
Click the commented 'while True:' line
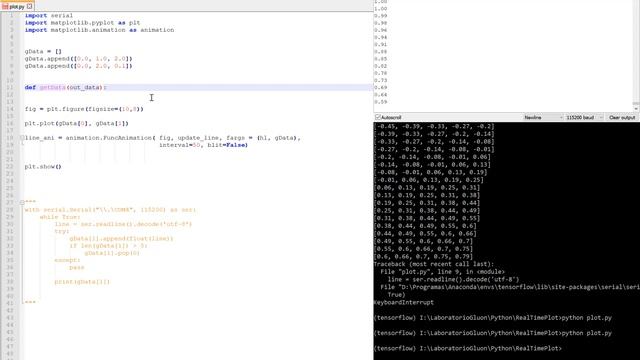click(x=60, y=217)
